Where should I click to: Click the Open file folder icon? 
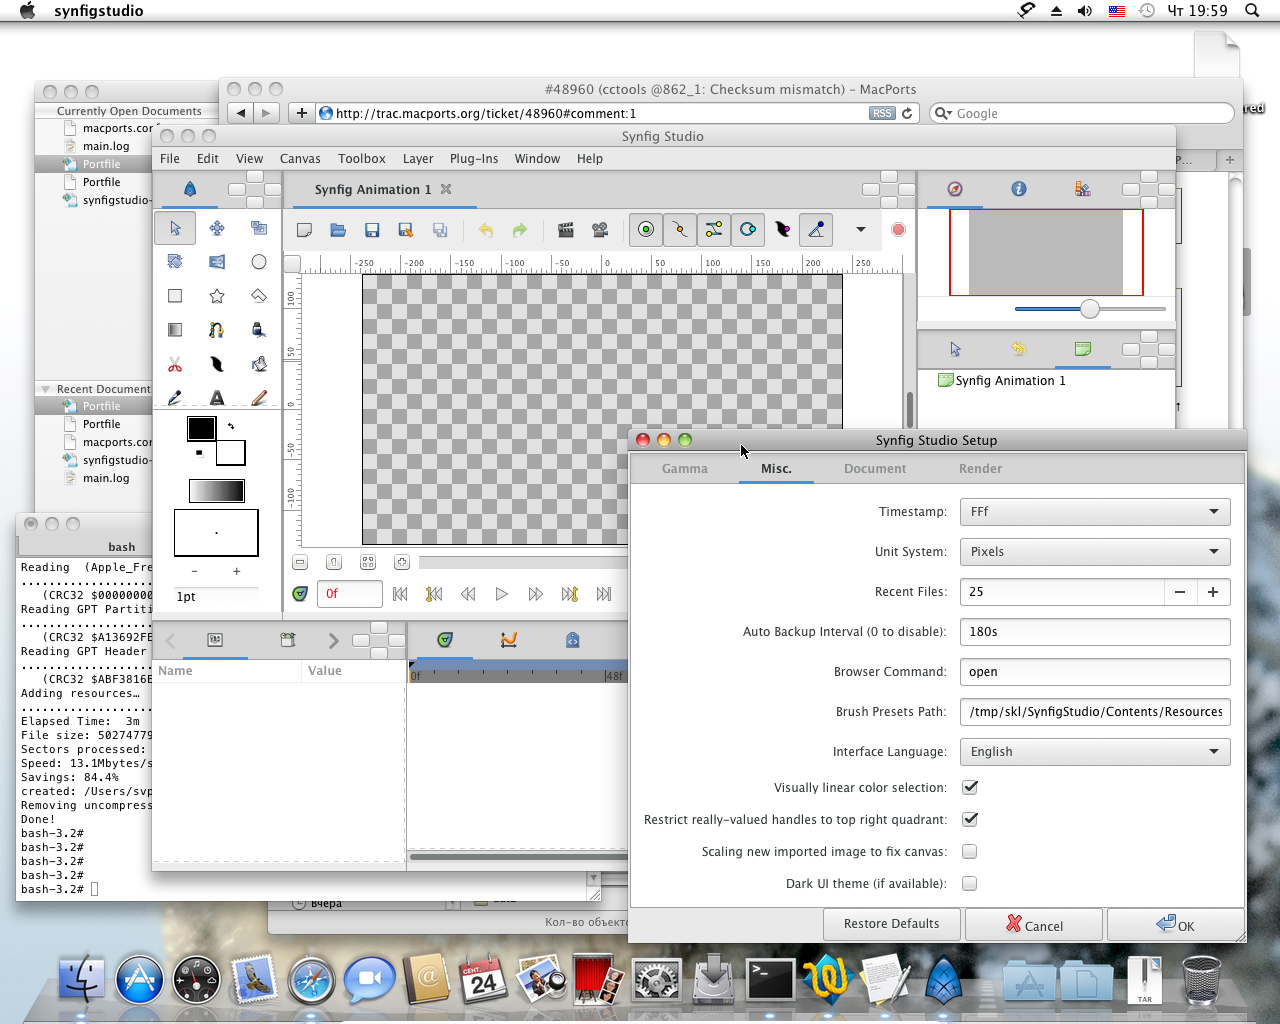point(338,230)
